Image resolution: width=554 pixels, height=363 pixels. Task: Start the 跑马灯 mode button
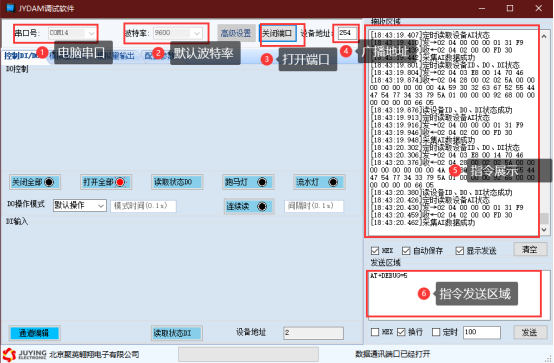248,182
